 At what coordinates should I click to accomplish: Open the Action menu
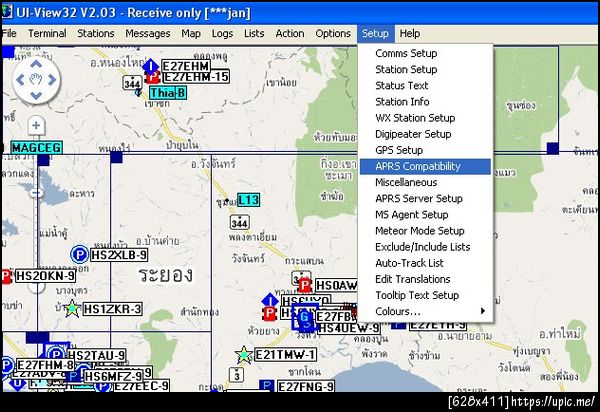[290, 34]
